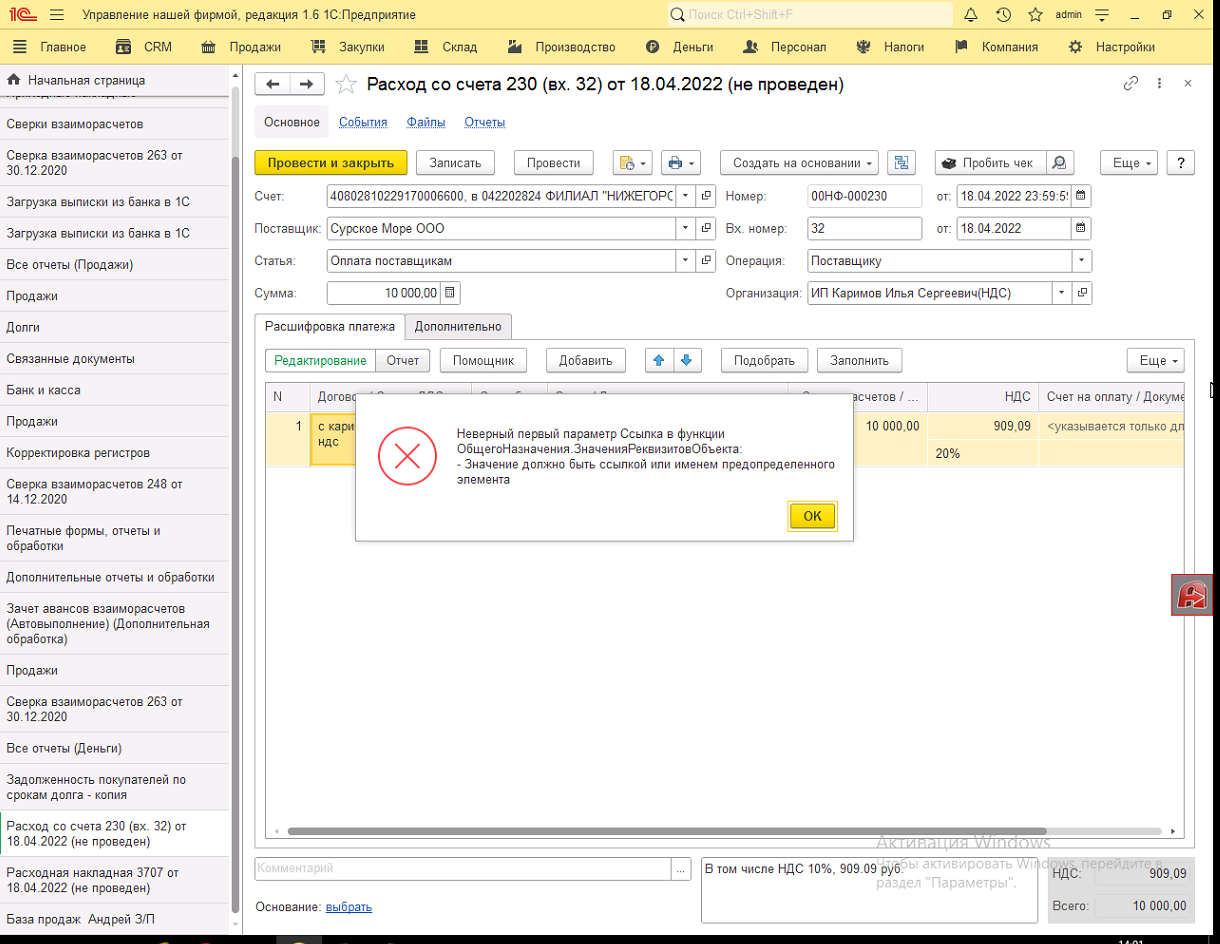Click the right scroll arrow under the table
The image size is (1220, 944).
(1173, 831)
